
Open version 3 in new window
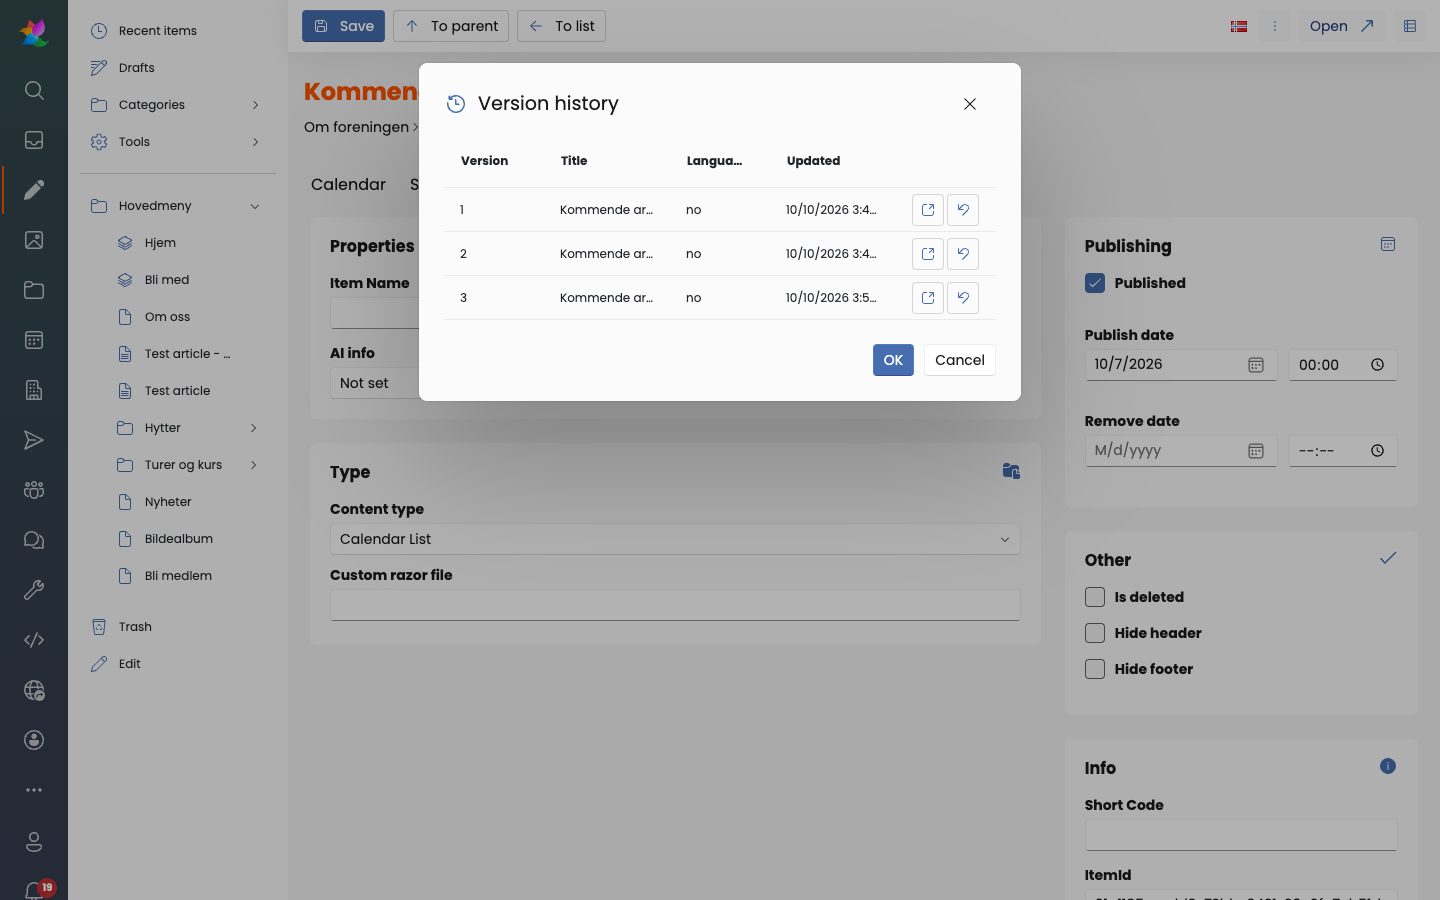tap(928, 298)
